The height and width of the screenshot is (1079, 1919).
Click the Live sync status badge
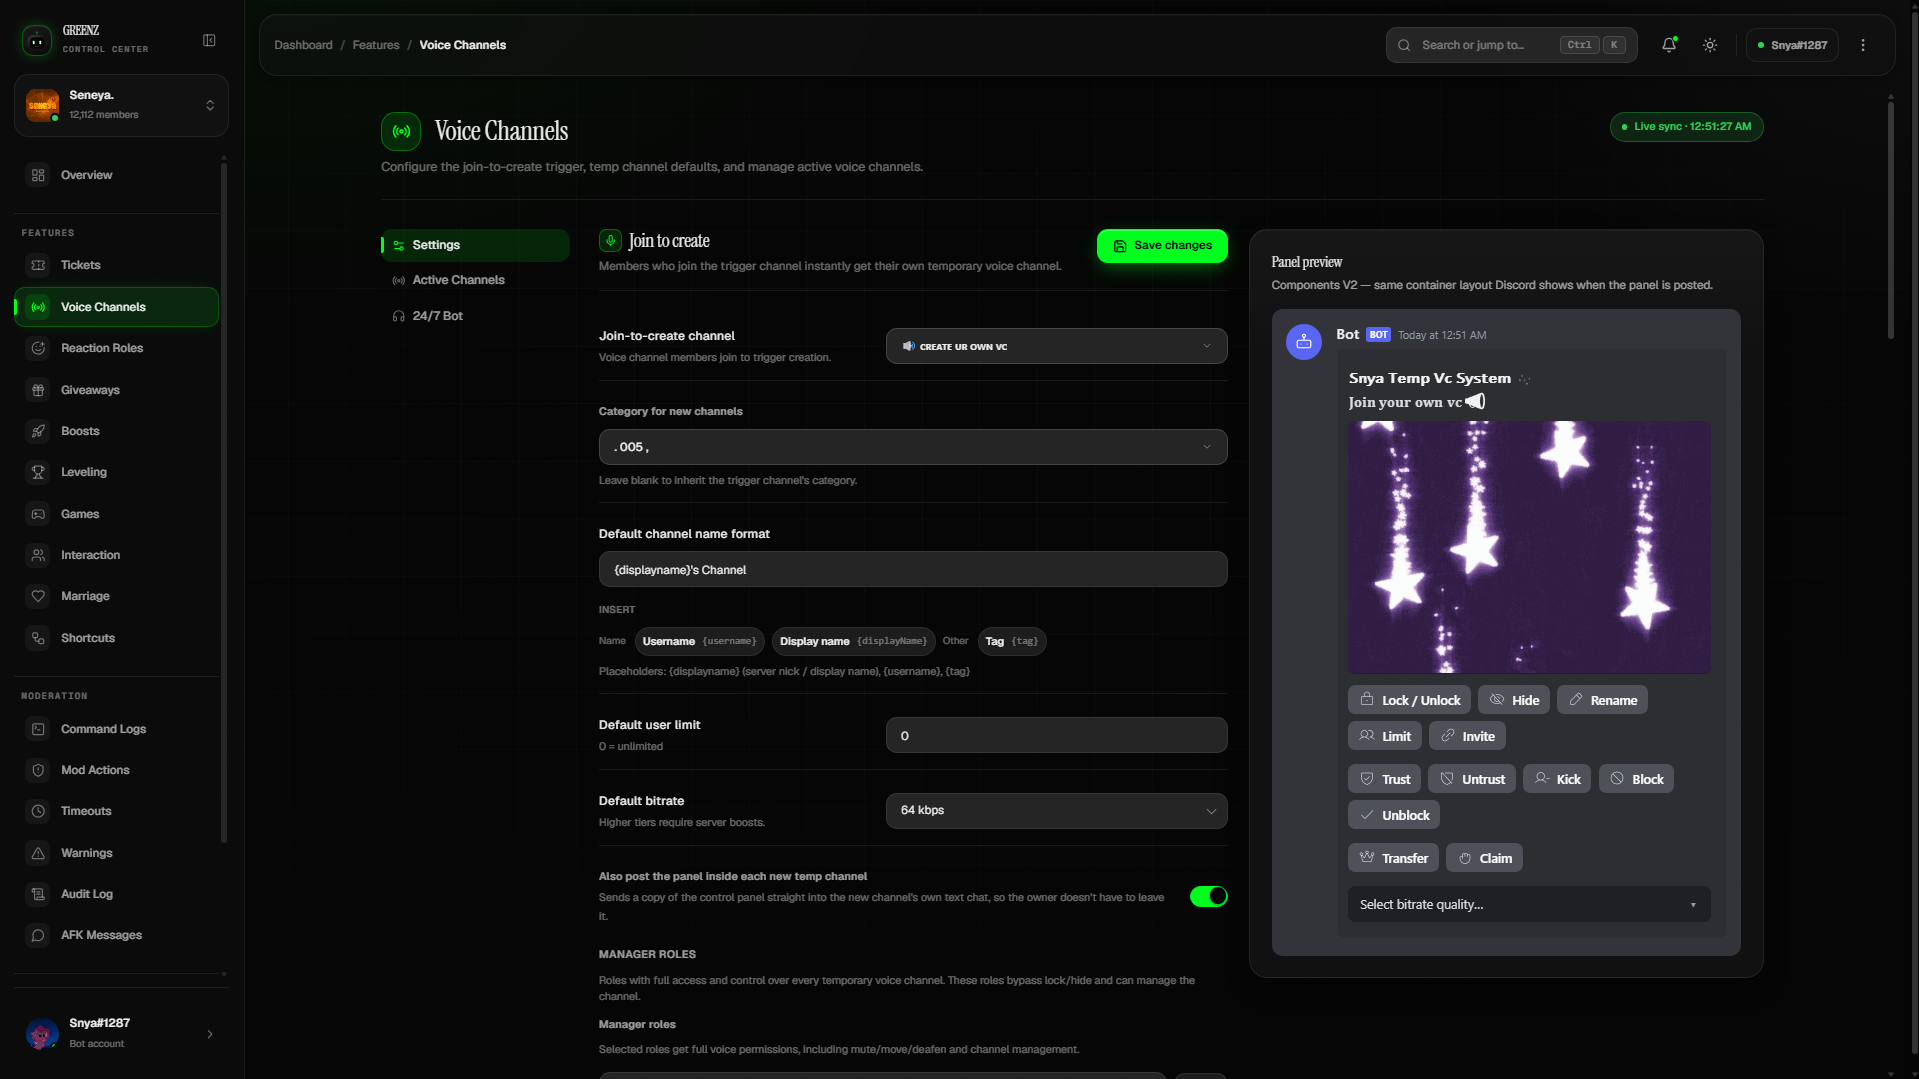coord(1686,127)
